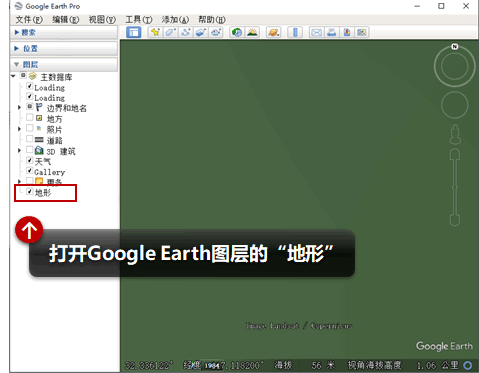Click the vertical zoom slider track
This screenshot has height=373, width=479.
coord(455,187)
